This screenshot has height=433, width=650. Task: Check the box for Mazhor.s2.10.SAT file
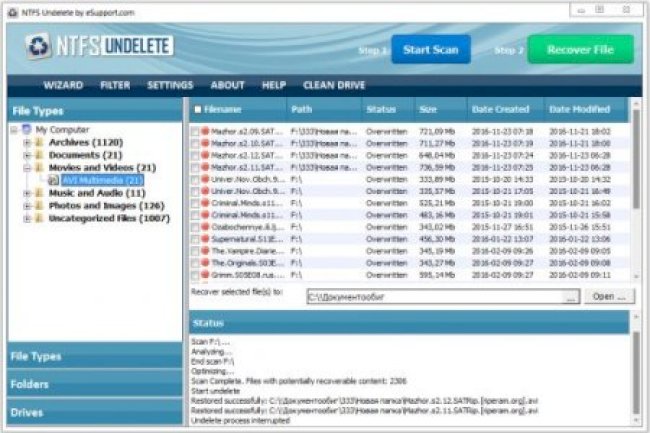pyautogui.click(x=195, y=144)
